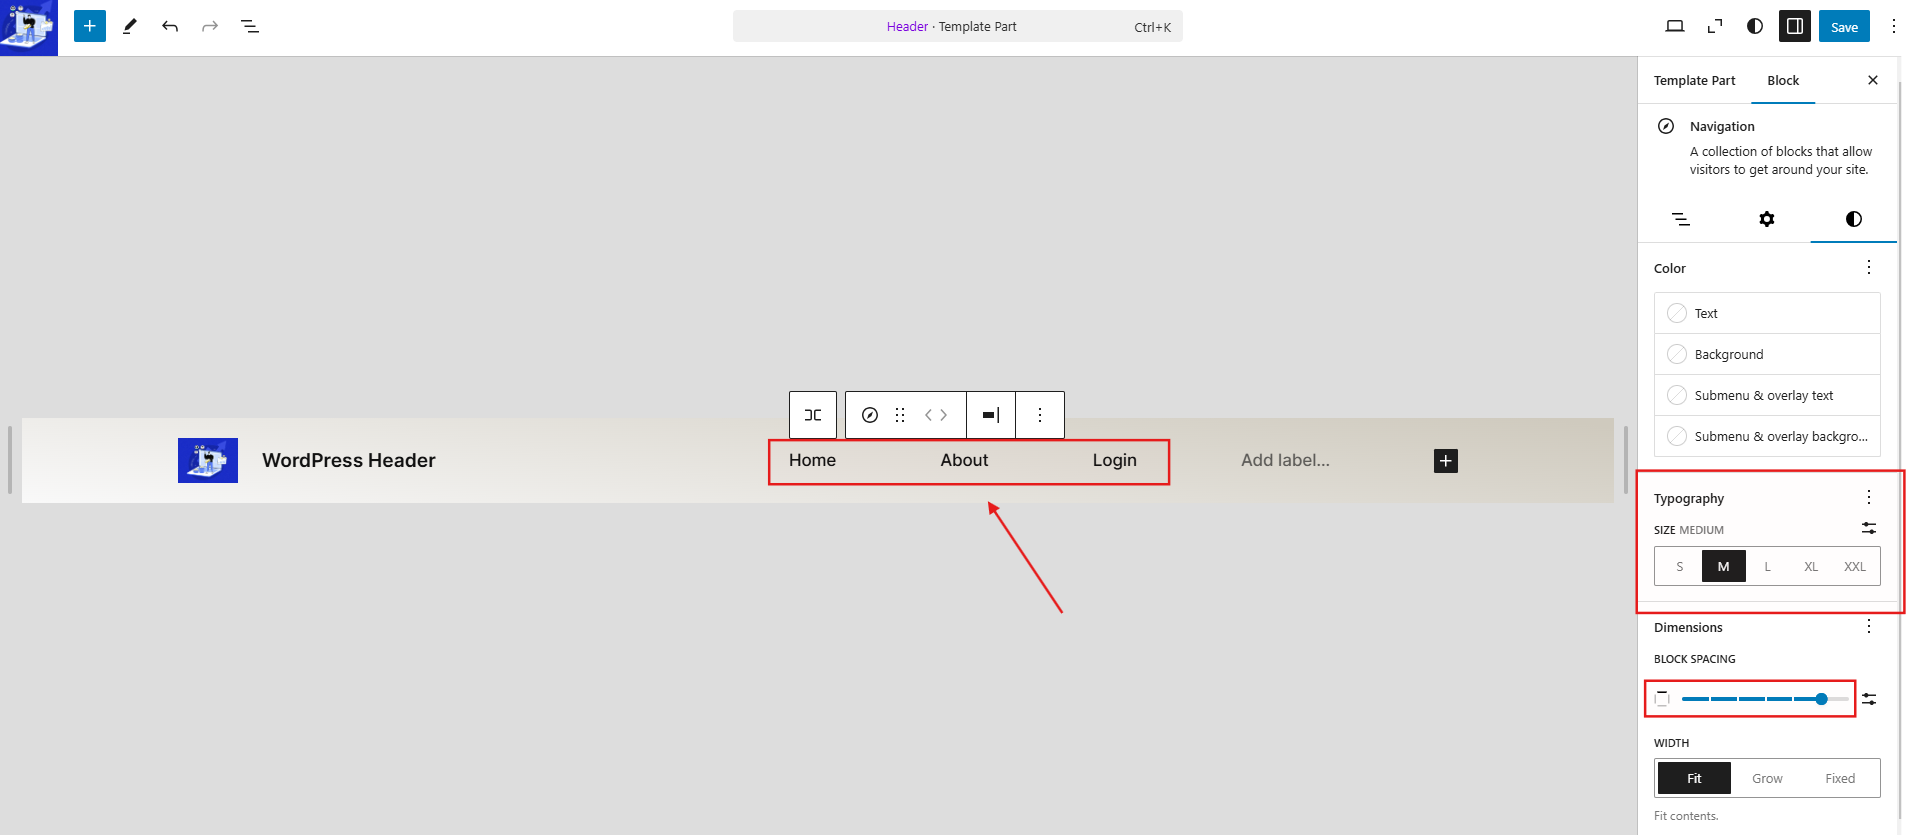This screenshot has height=835, width=1906.
Task: Toggle the Settings sidebar panel
Action: [x=1795, y=27]
